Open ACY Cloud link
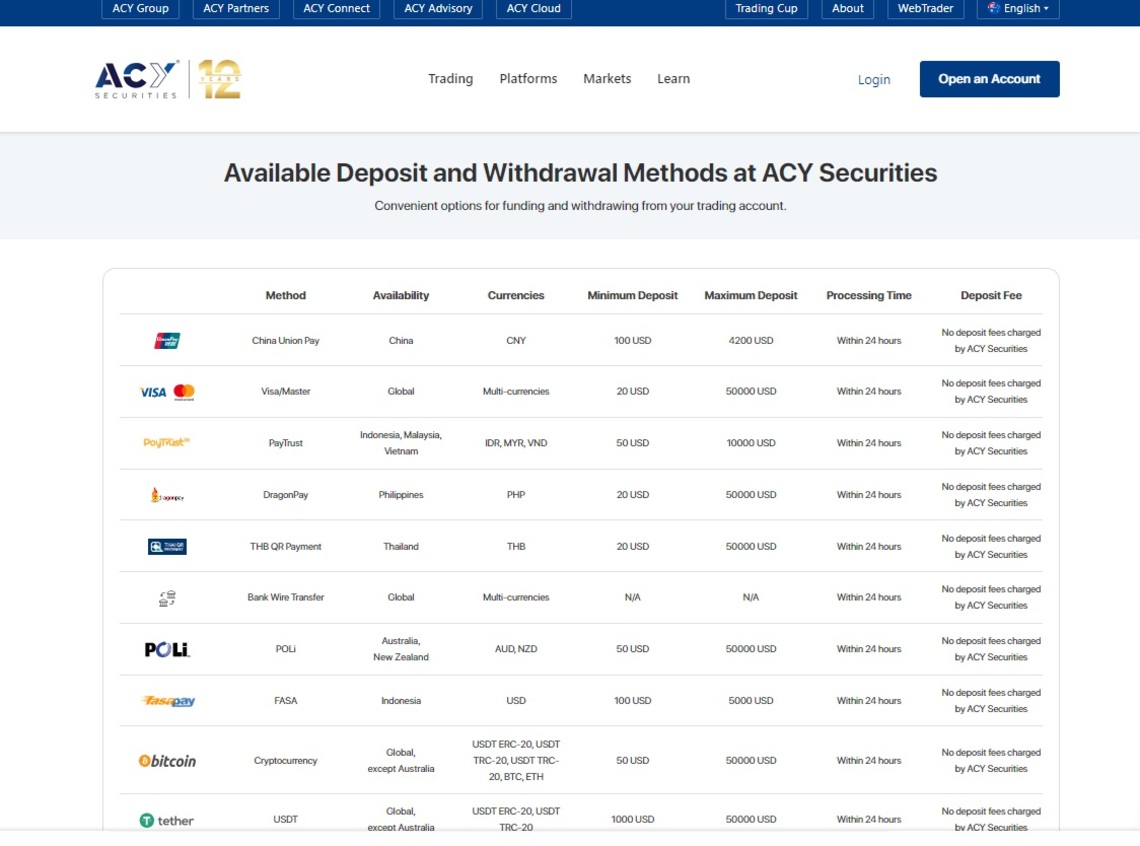1140x846 pixels. [x=534, y=8]
